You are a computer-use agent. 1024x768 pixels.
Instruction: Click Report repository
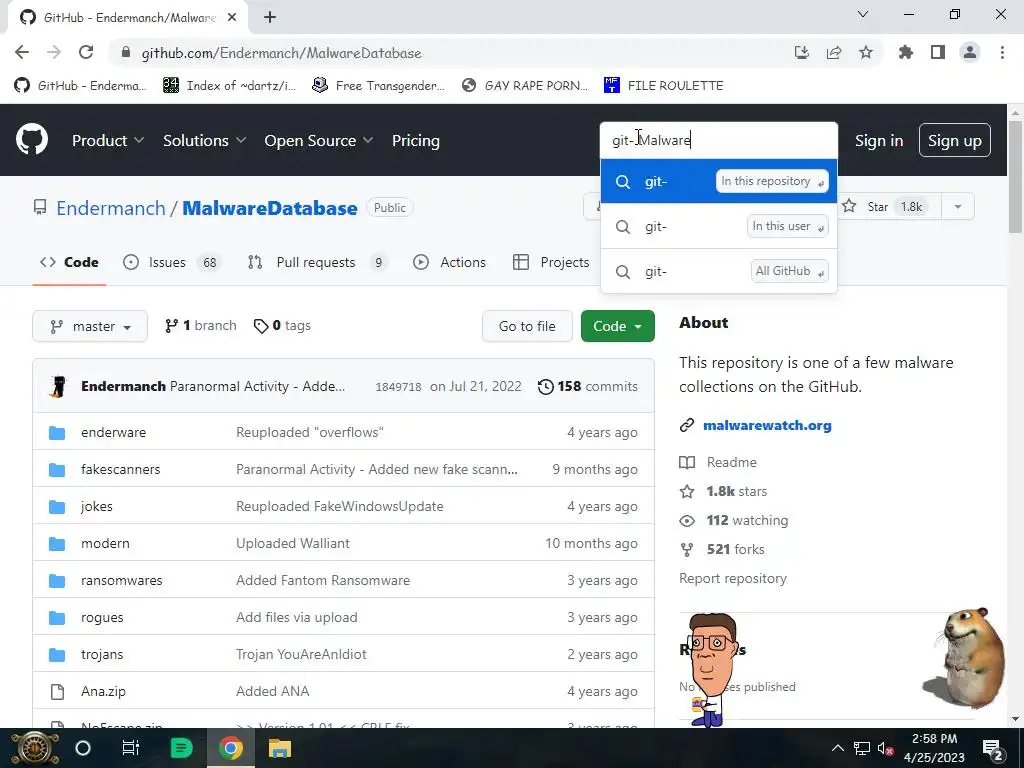coord(733,579)
